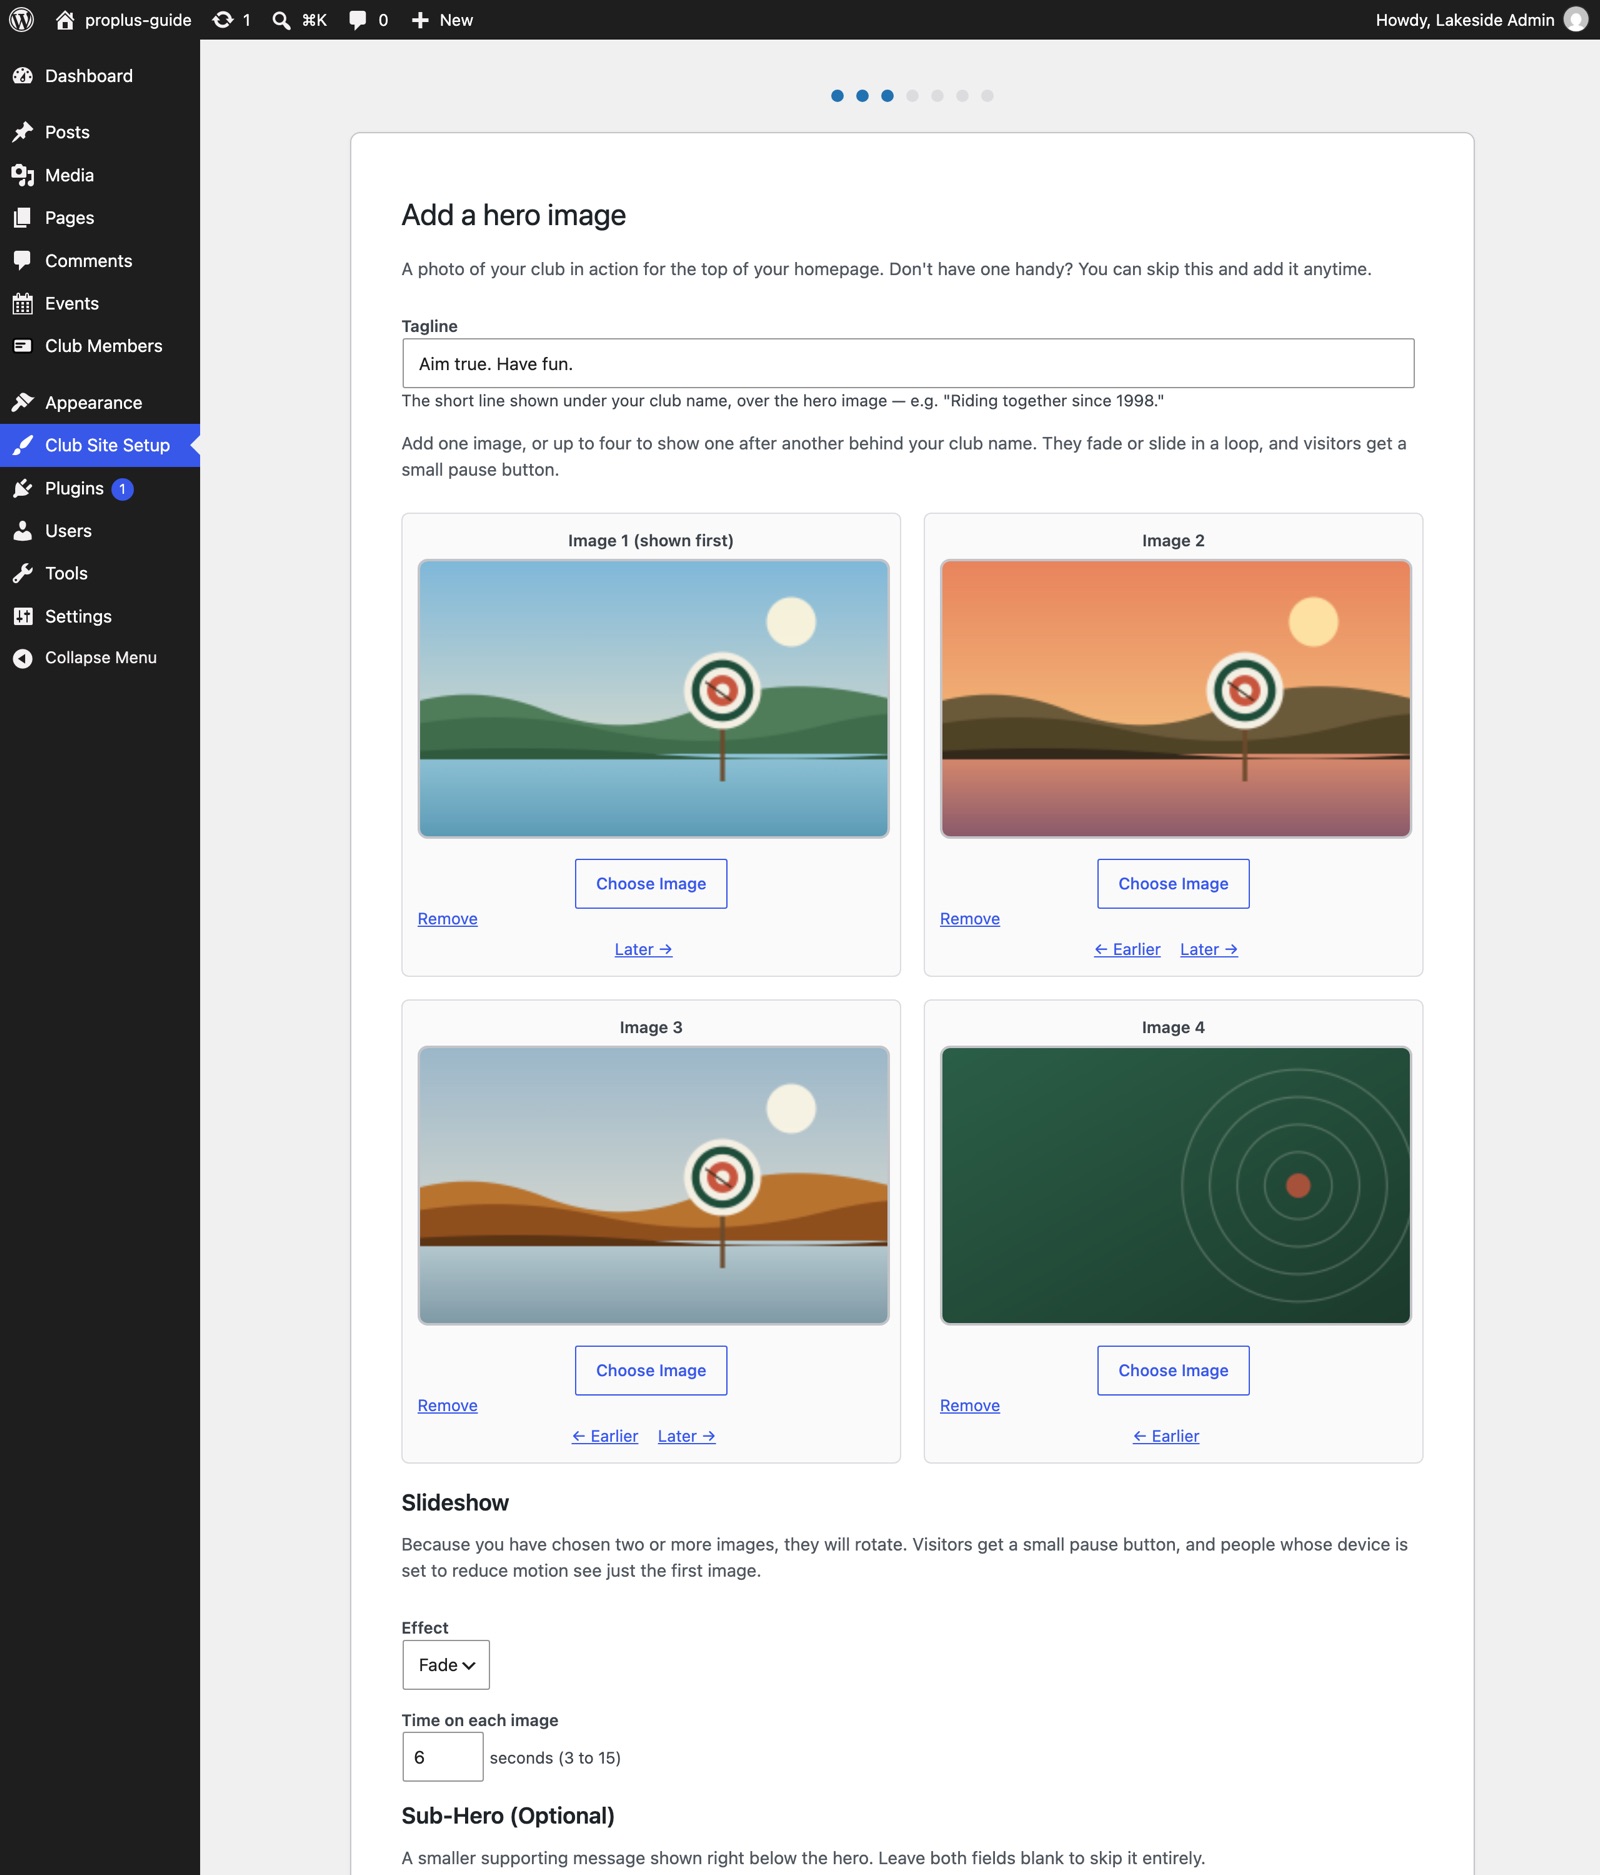Click the Collapse Menu arrow icon
Screen dimensions: 1600x1875
(23, 658)
